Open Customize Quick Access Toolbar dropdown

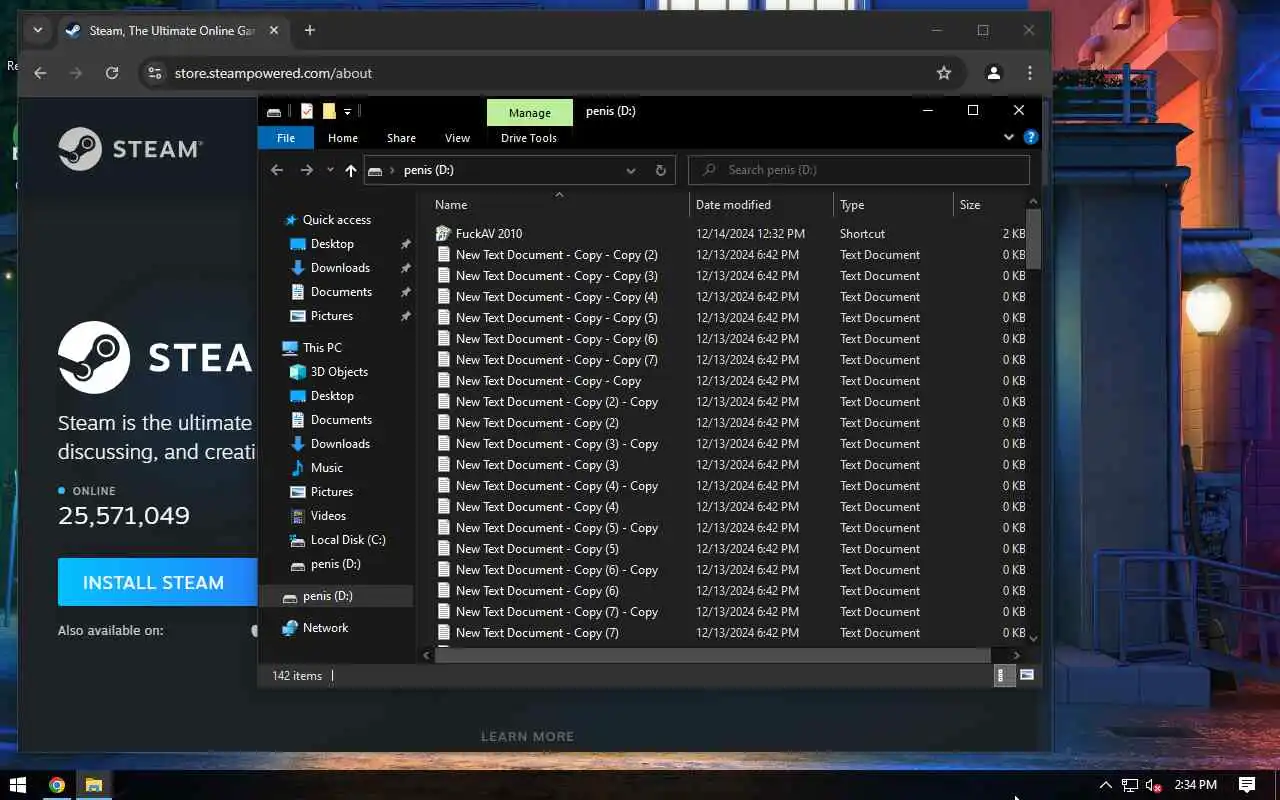click(x=348, y=111)
